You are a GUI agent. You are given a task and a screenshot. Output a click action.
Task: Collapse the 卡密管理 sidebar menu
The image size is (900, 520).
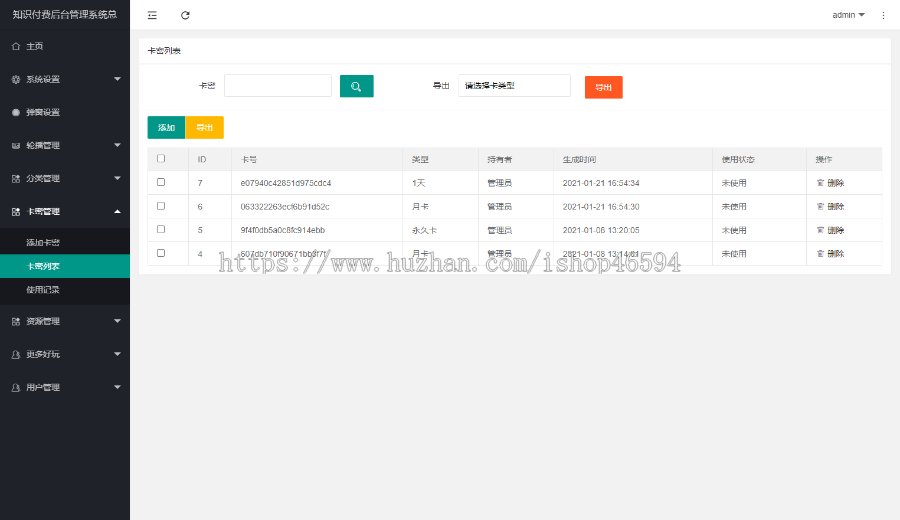pyautogui.click(x=65, y=211)
